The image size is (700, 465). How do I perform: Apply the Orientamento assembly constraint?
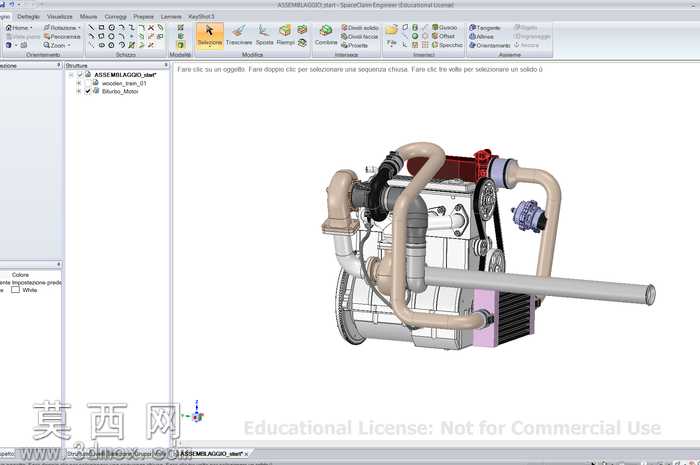pos(489,45)
